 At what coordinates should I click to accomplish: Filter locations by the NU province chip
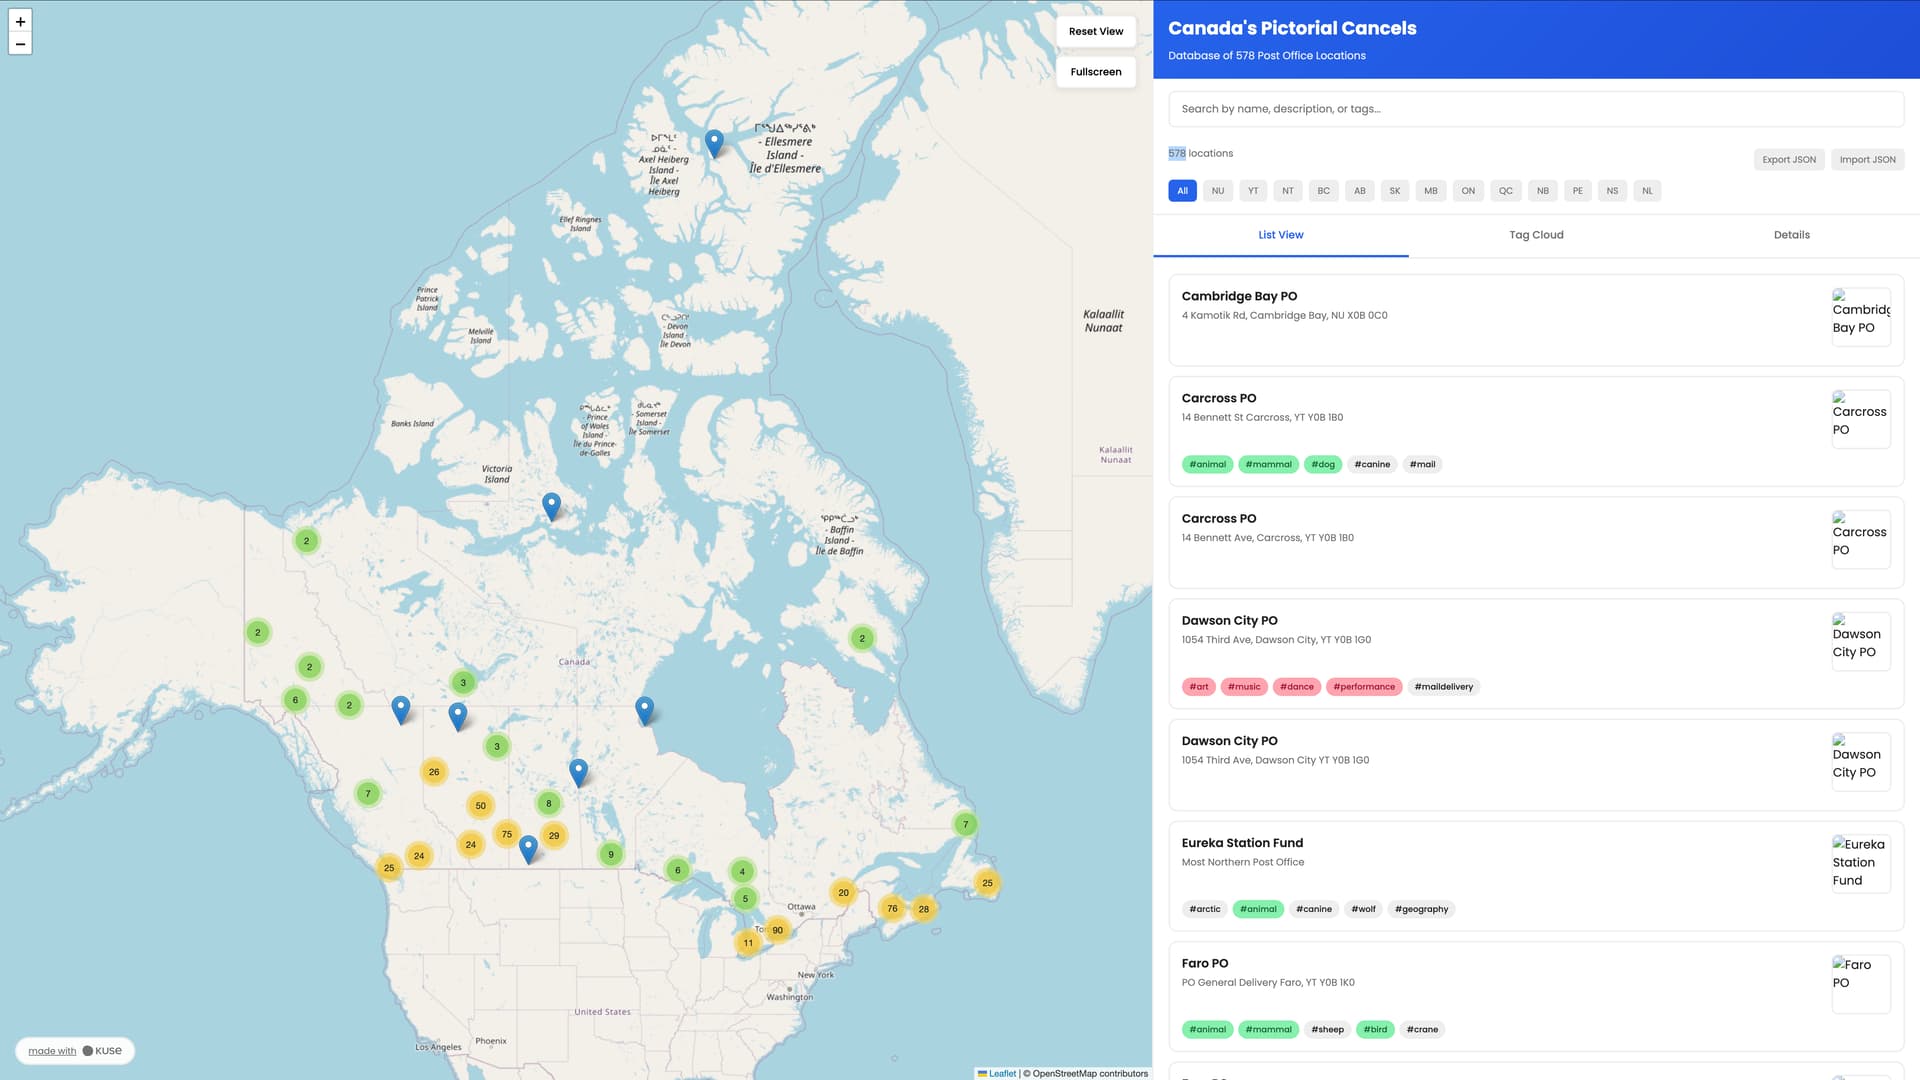tap(1217, 191)
